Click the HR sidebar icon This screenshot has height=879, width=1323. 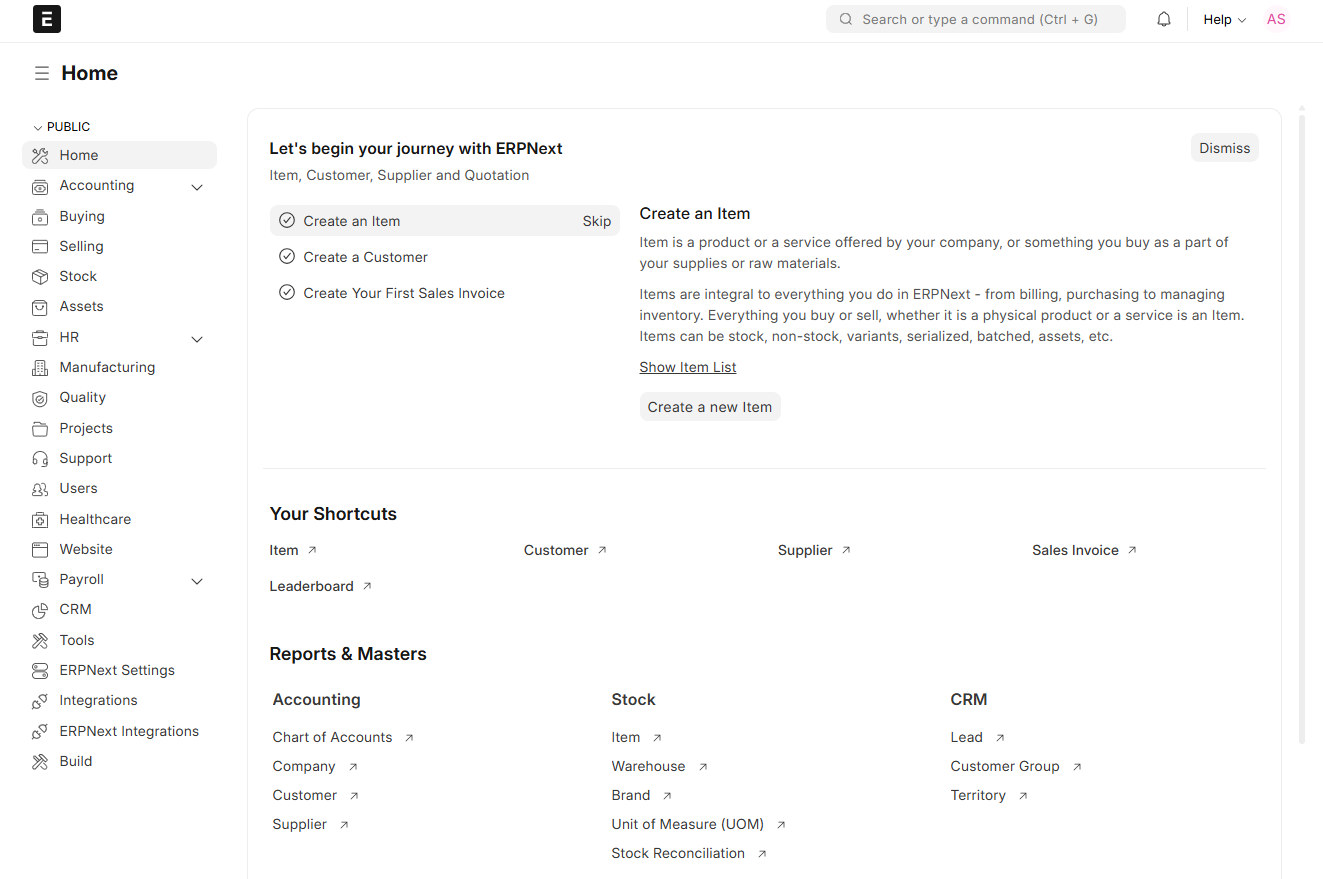coord(40,338)
